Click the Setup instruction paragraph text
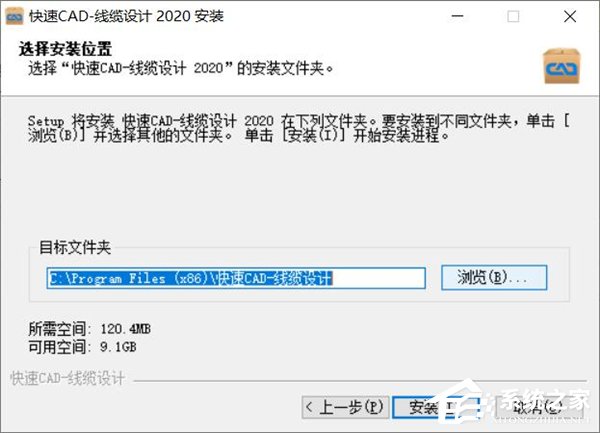 (x=298, y=128)
